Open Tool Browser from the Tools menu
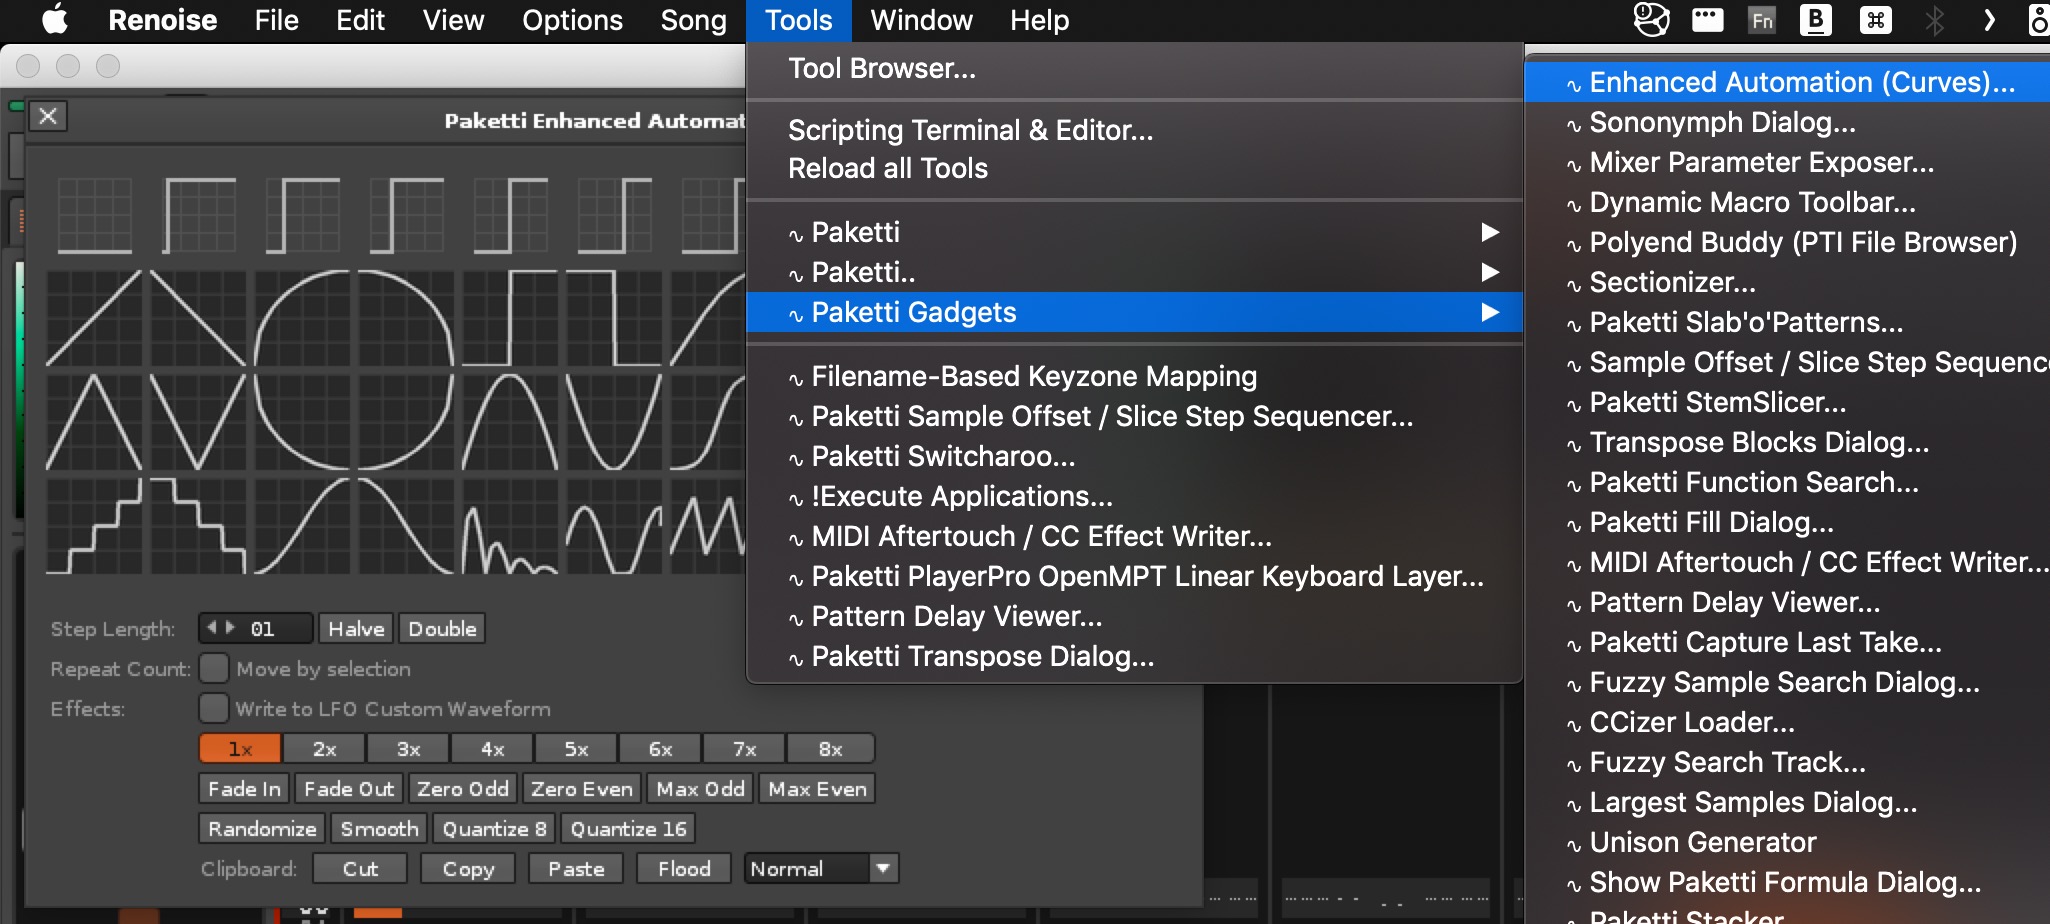Viewport: 2050px width, 924px height. (881, 68)
